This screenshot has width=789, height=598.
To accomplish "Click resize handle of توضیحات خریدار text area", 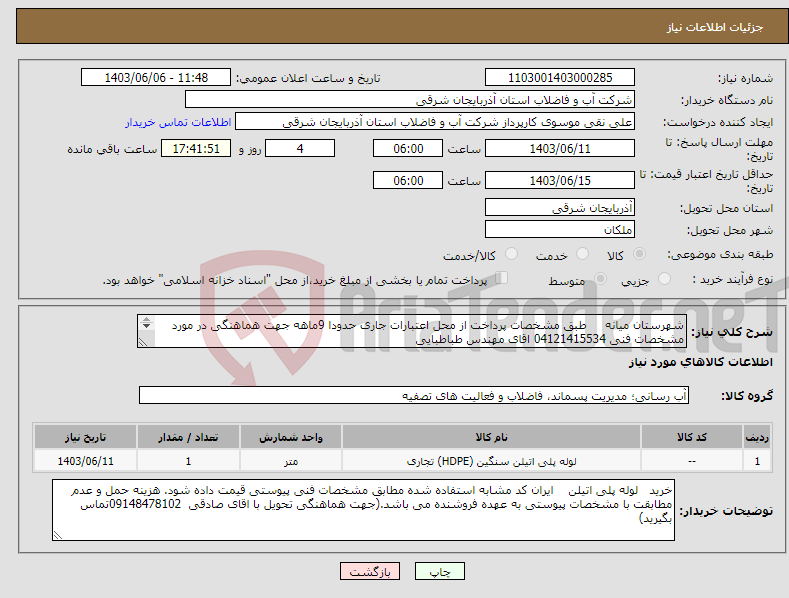I will [x=57, y=536].
